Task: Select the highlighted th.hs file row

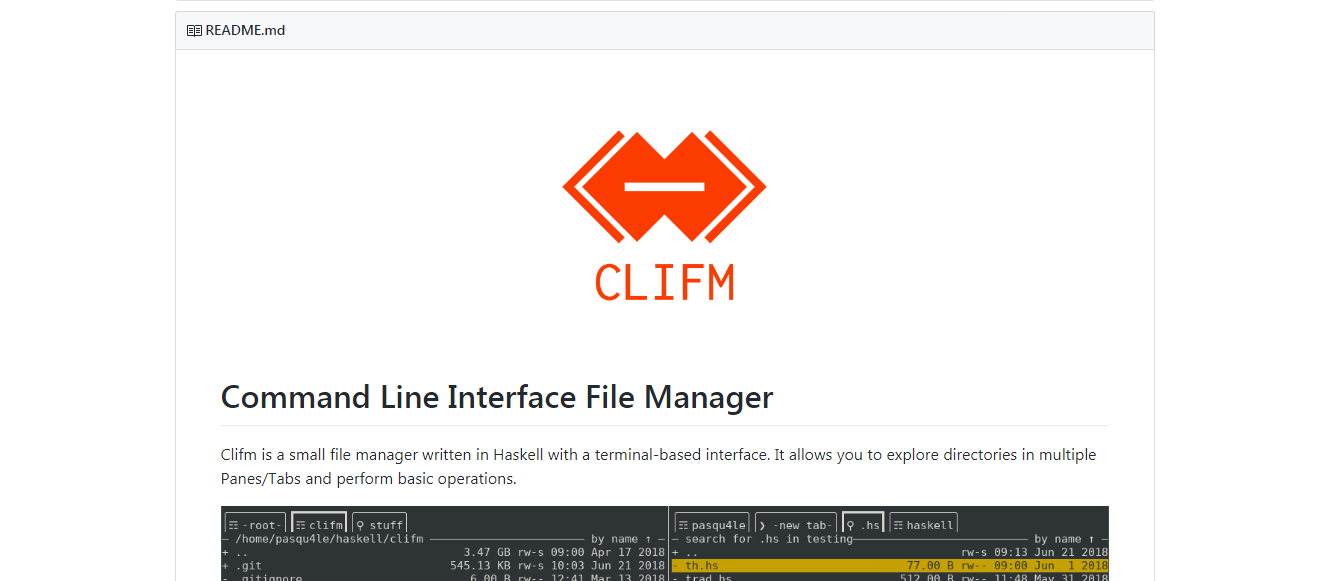Action: 890,565
